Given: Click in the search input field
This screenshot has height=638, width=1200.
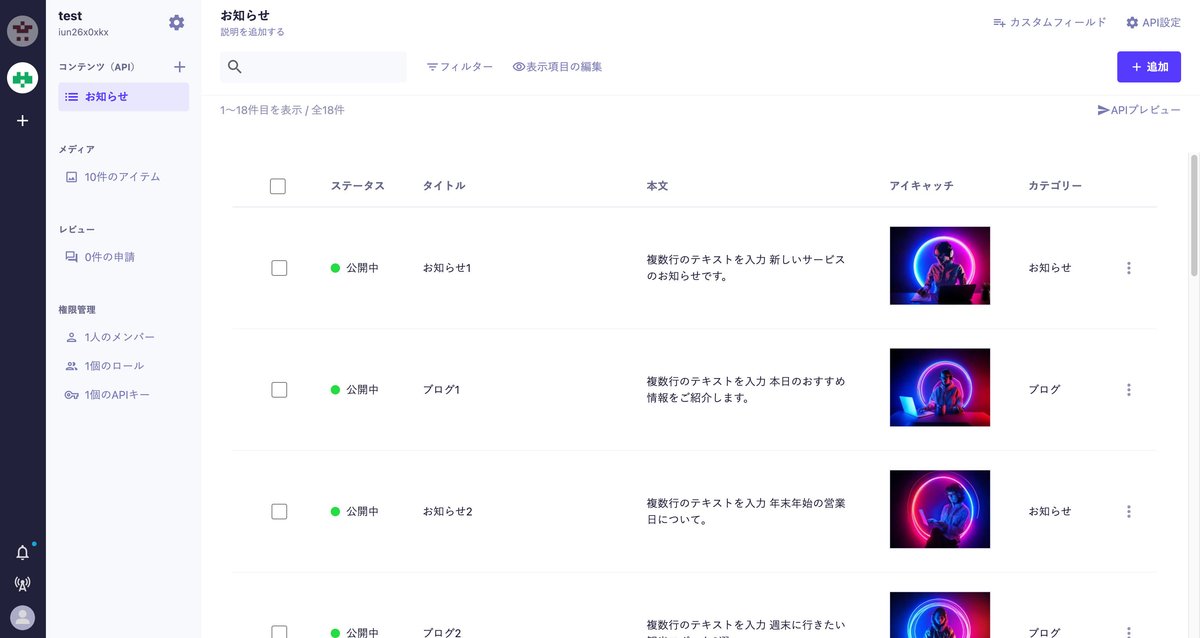Looking at the screenshot, I should [x=313, y=67].
